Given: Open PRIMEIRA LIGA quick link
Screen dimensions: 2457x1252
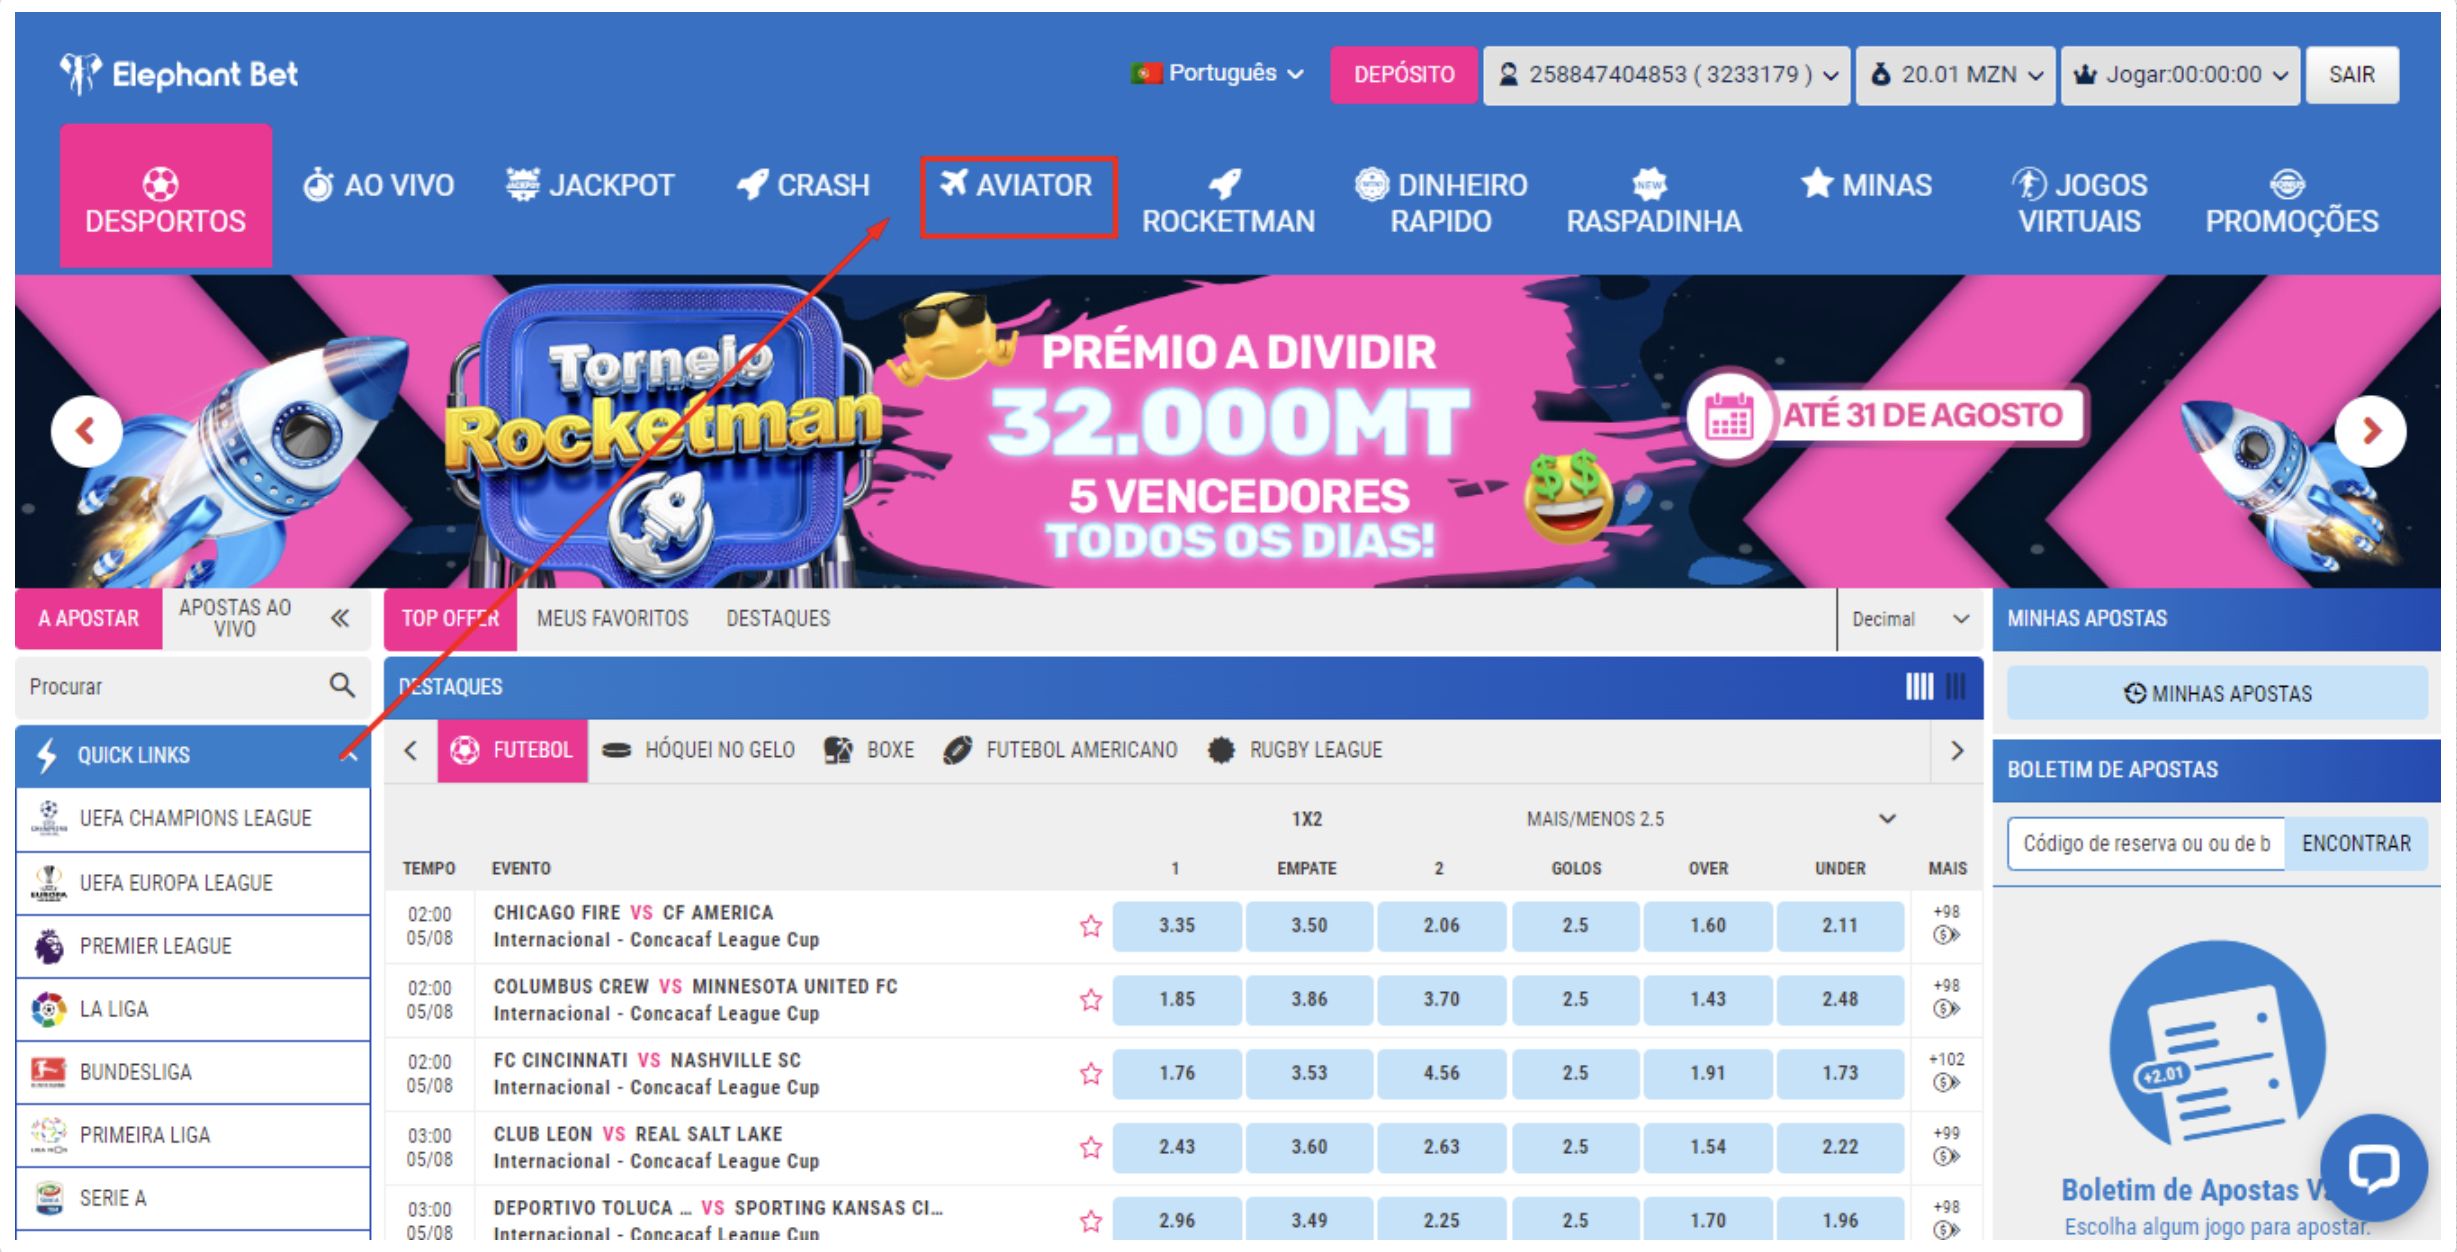Looking at the screenshot, I should point(193,1135).
